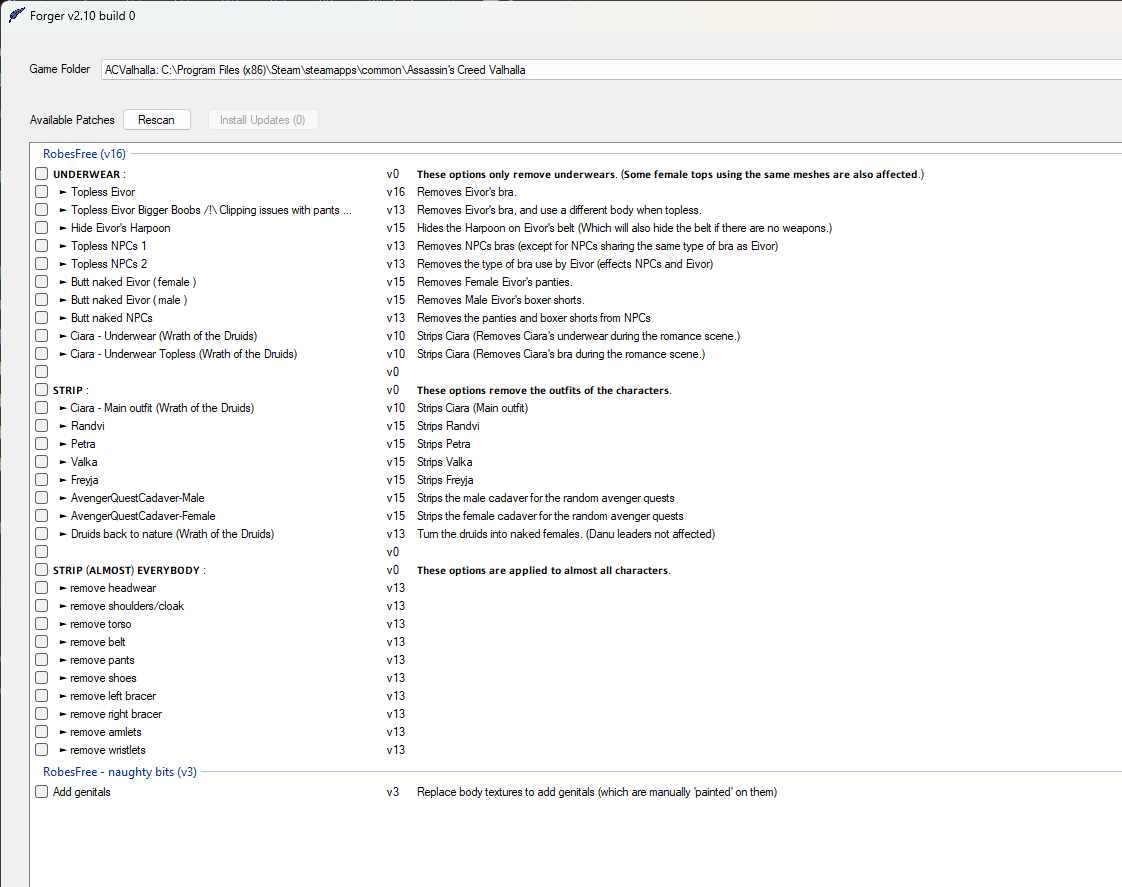Tick the AvengerQuestCadaver-Male checkbox

(x=42, y=498)
